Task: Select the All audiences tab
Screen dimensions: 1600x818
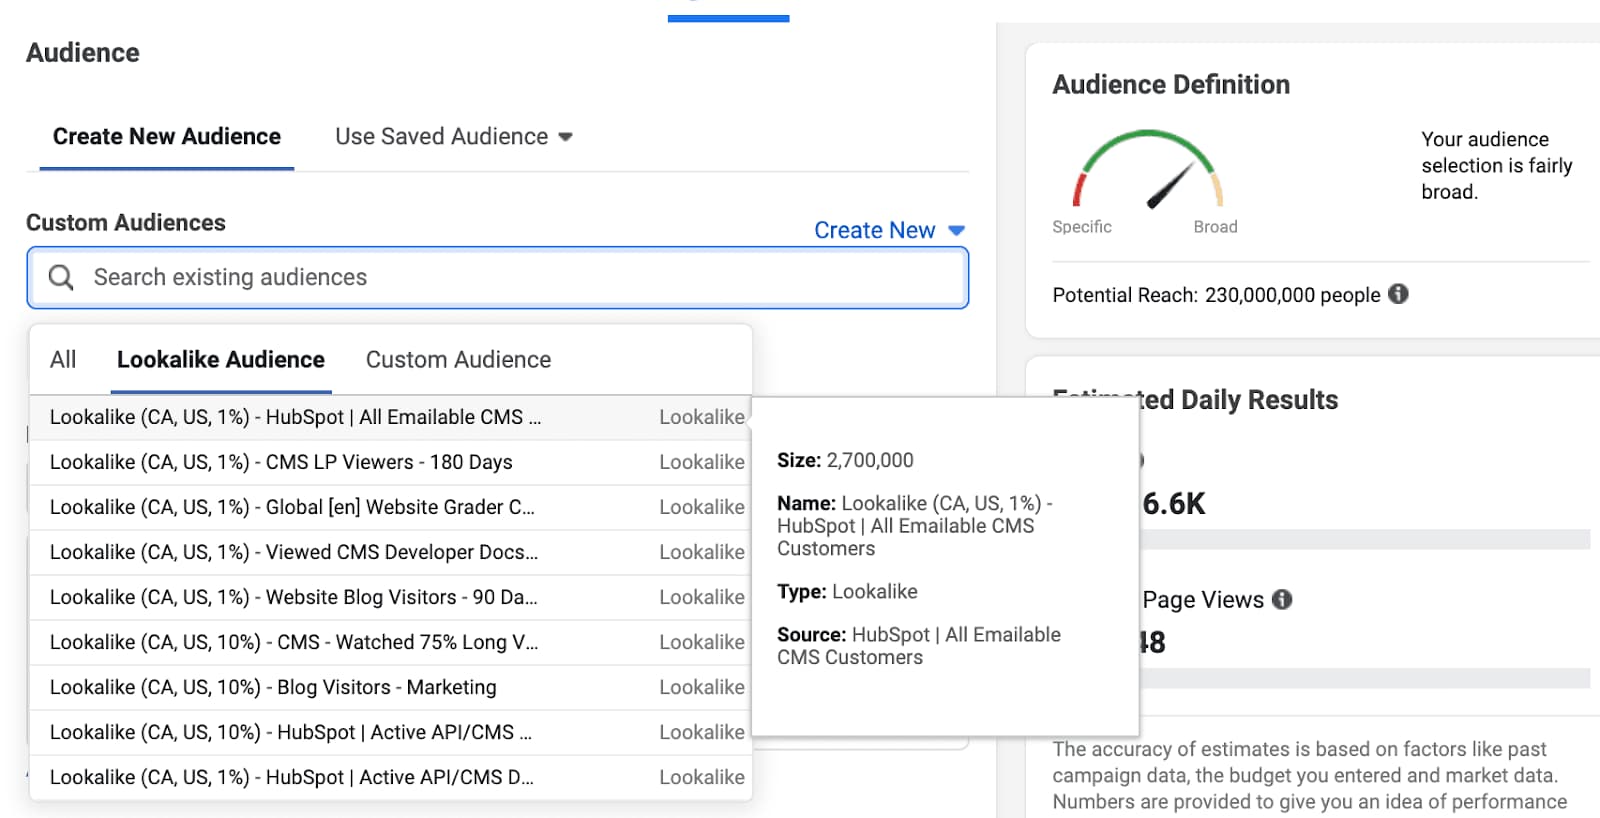Action: [x=63, y=360]
